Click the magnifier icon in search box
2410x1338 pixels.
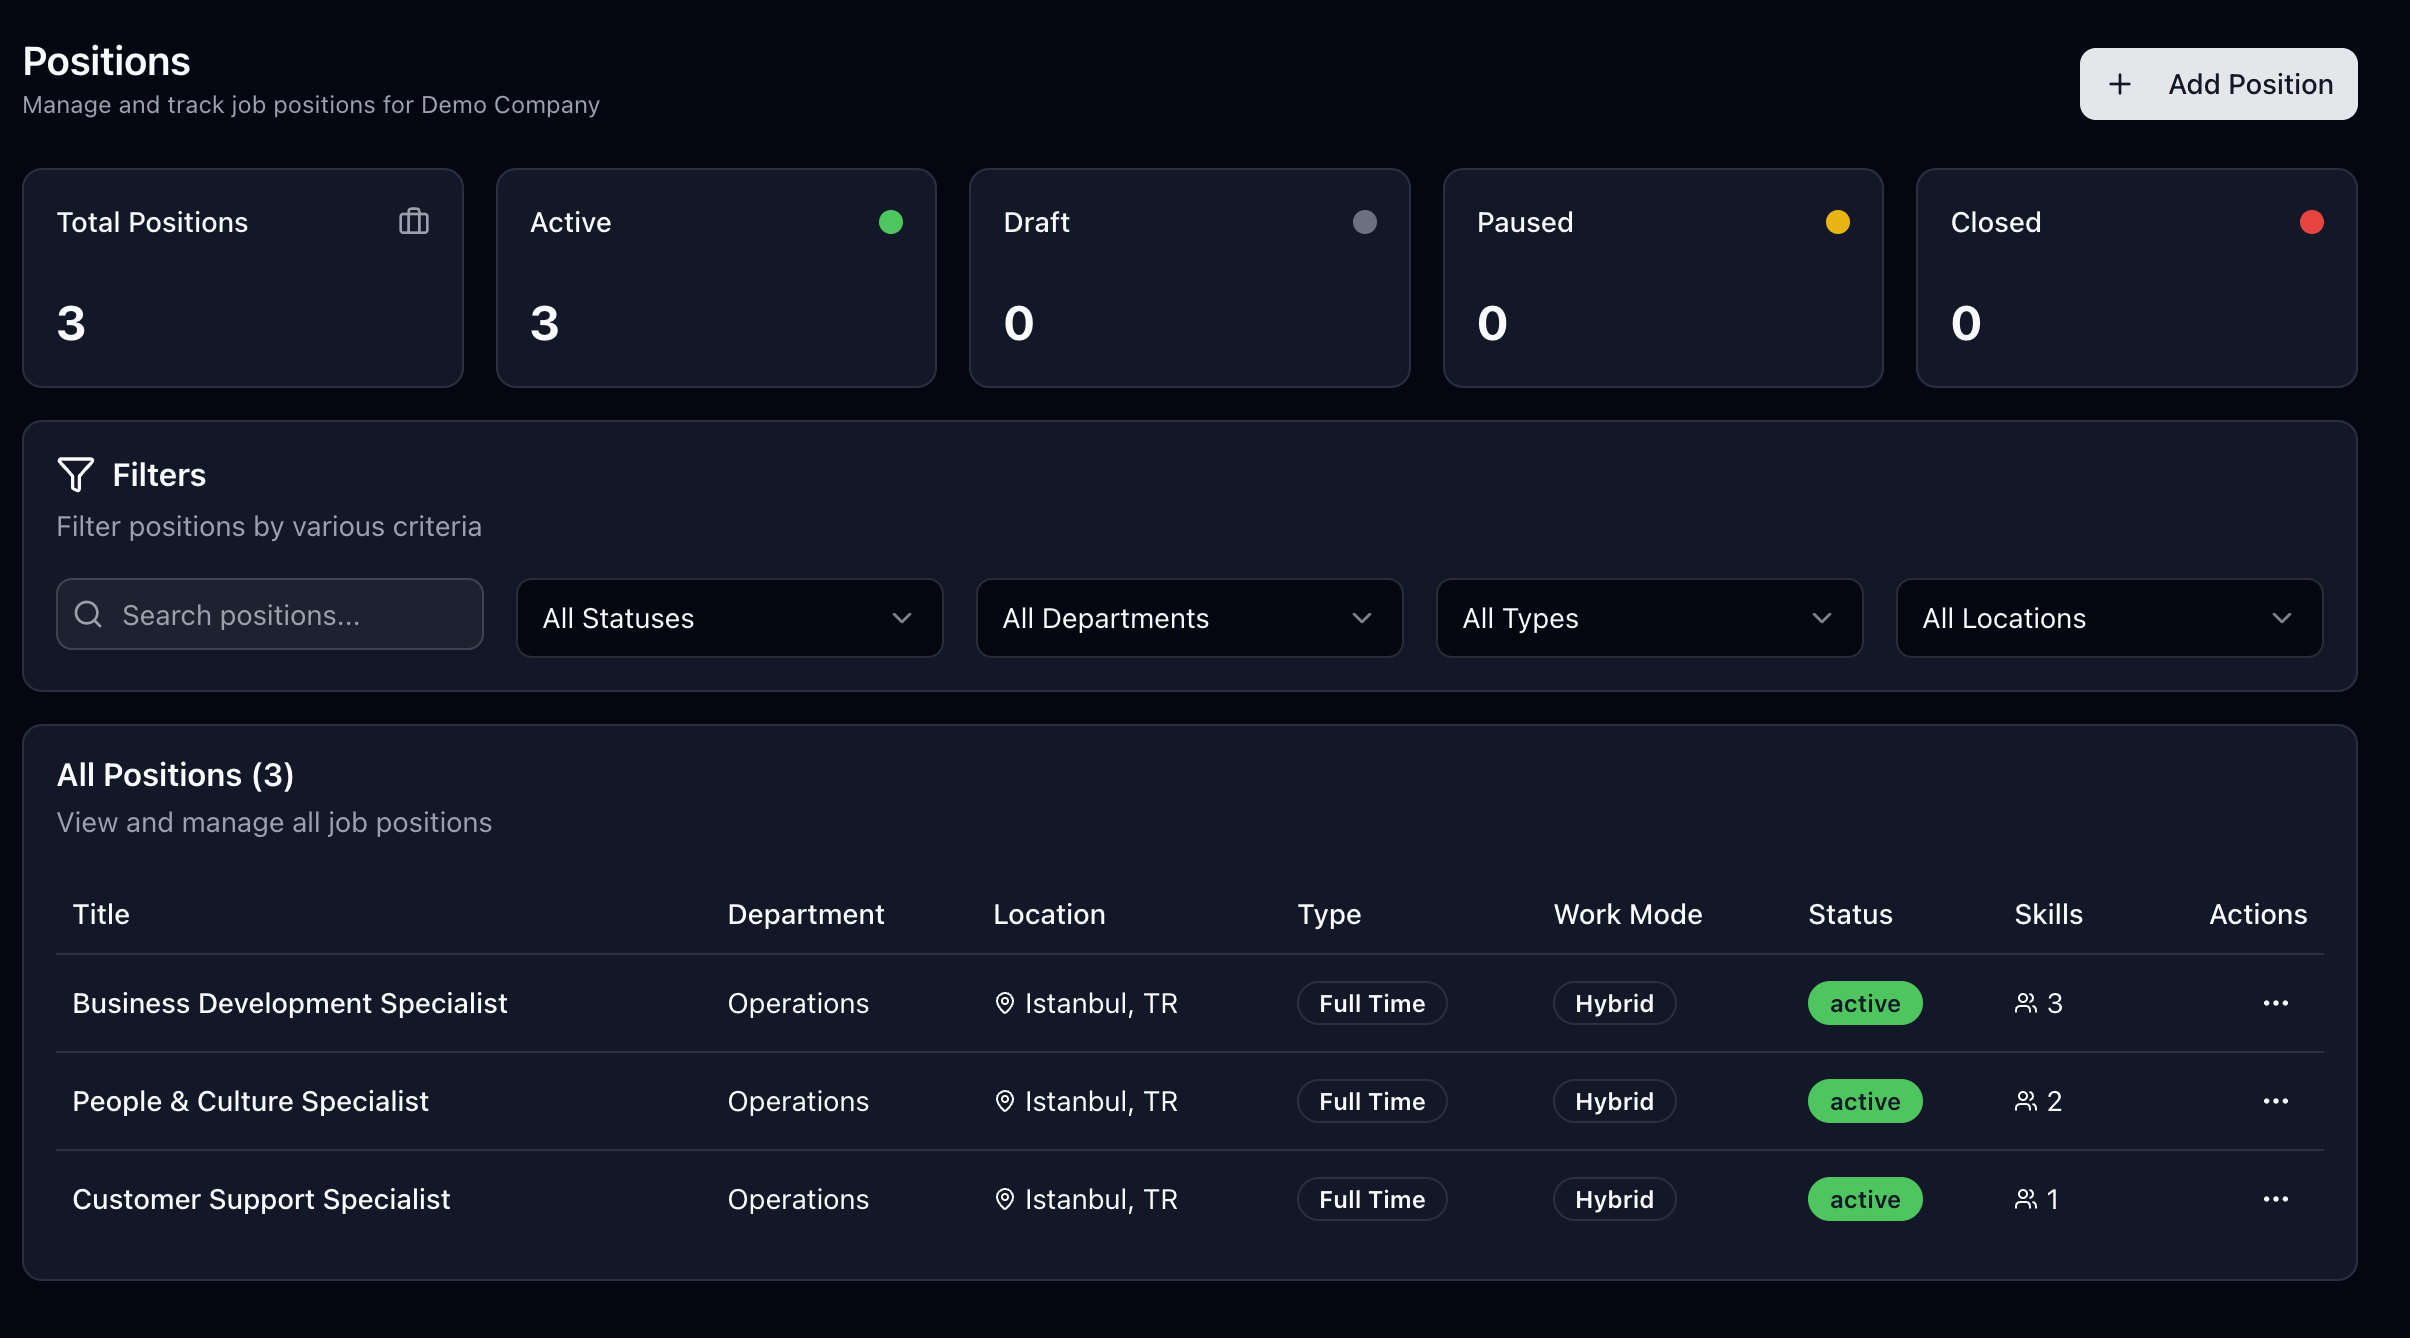89,614
